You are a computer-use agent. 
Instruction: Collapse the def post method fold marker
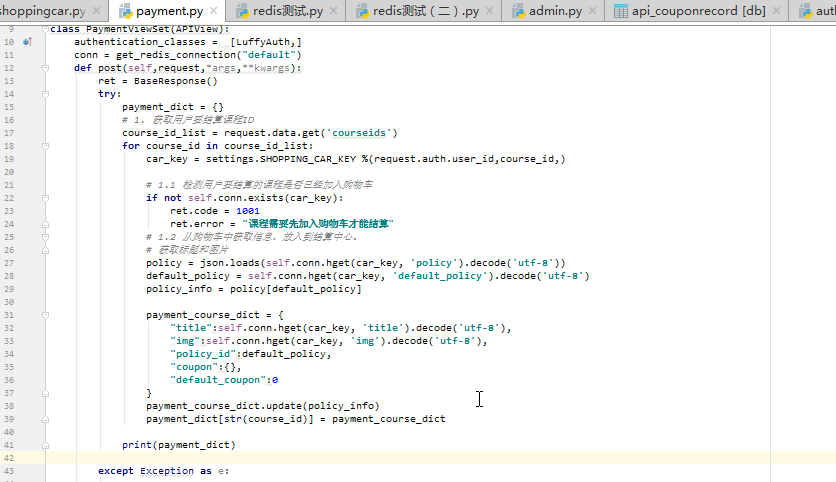click(46, 68)
